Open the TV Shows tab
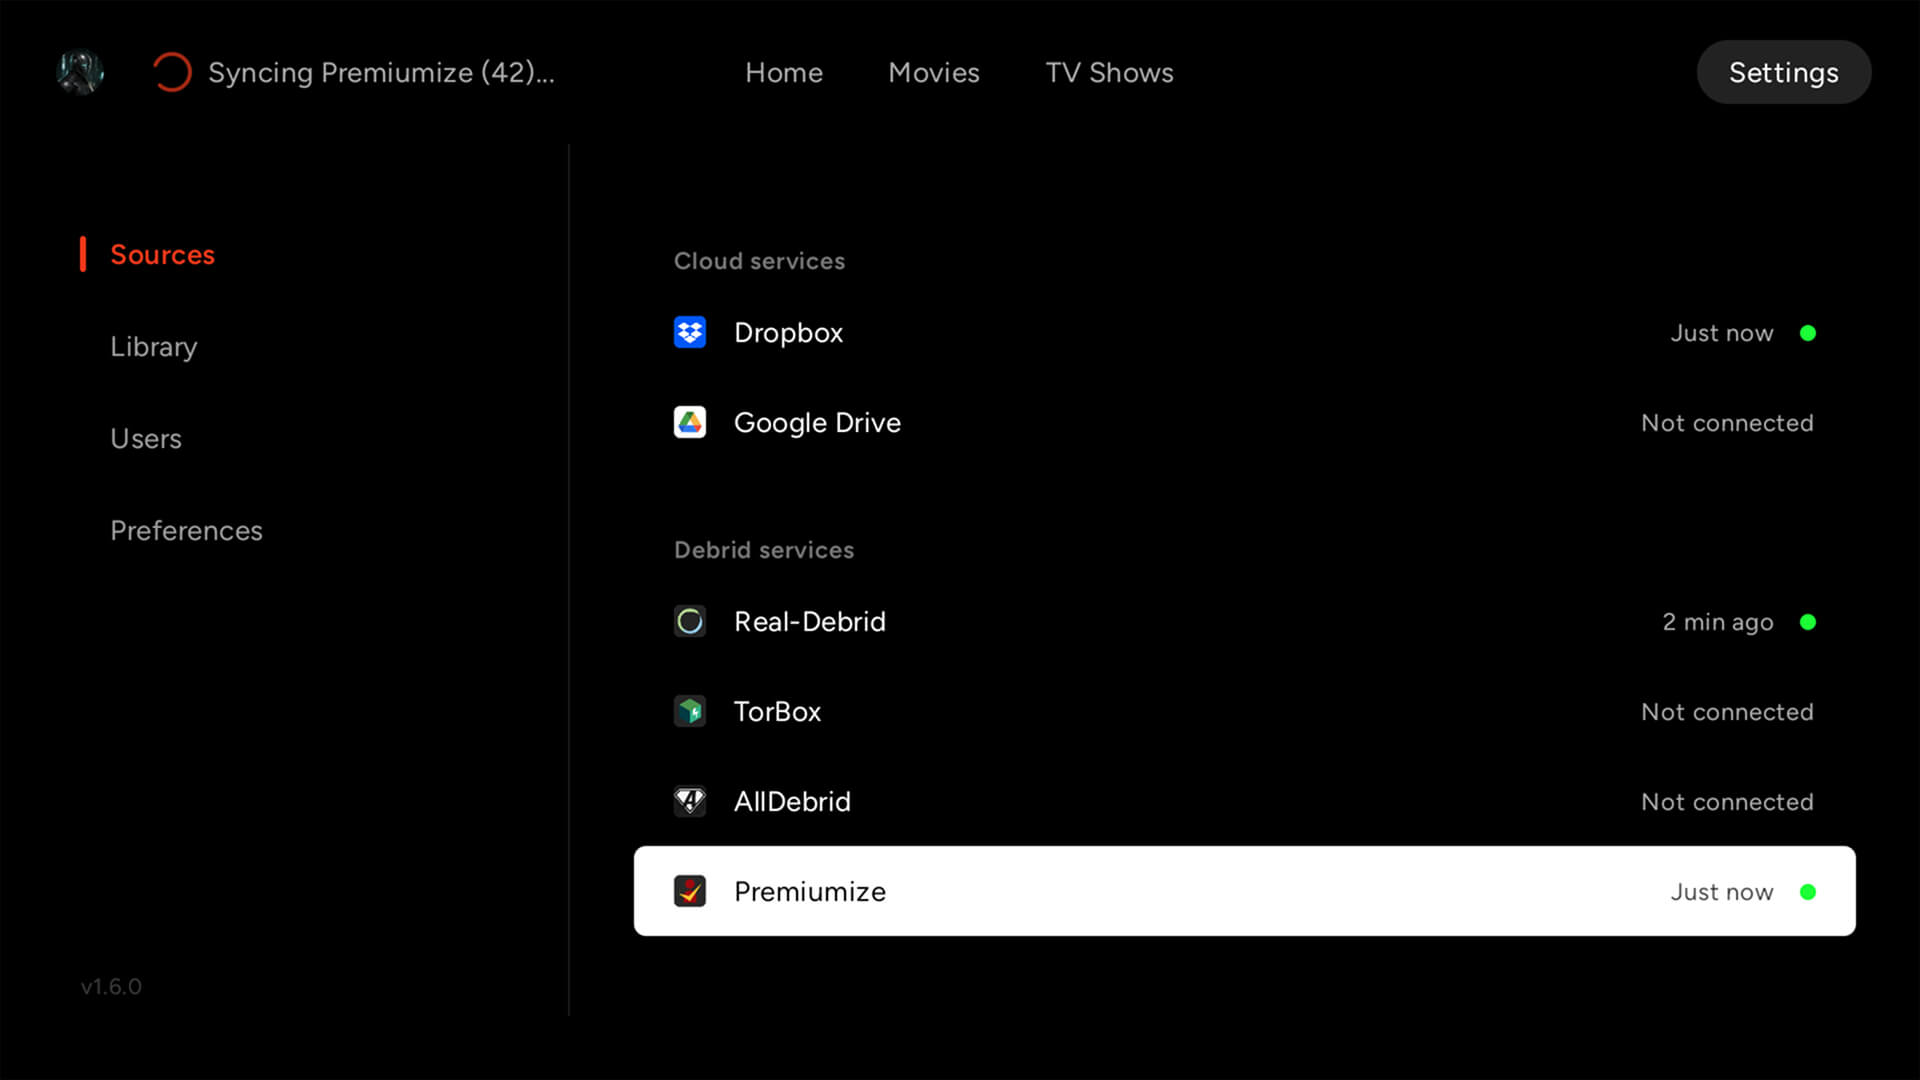Image resolution: width=1920 pixels, height=1080 pixels. click(x=1110, y=72)
